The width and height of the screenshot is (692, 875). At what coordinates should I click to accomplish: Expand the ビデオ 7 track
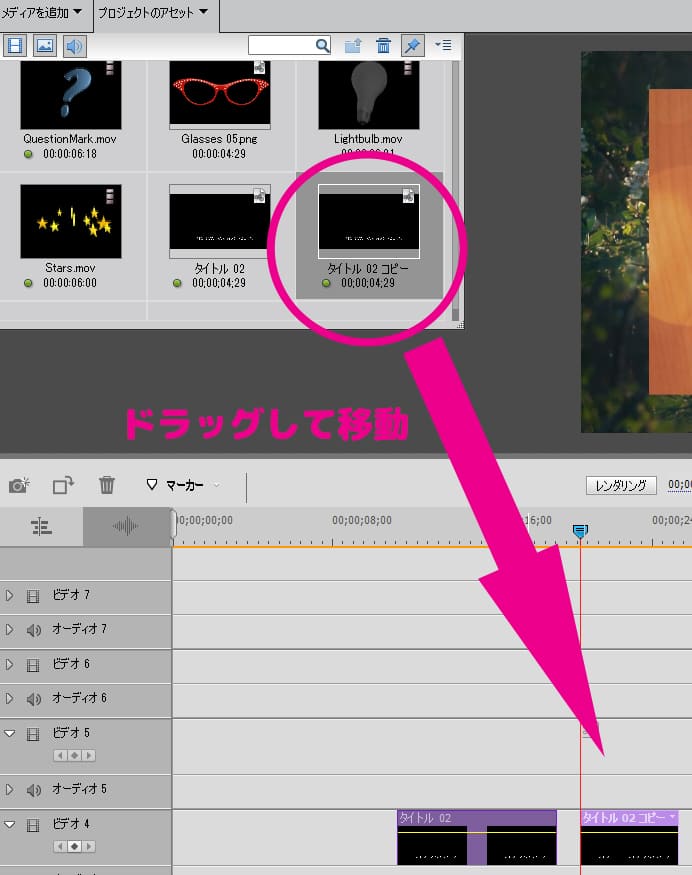[x=10, y=595]
